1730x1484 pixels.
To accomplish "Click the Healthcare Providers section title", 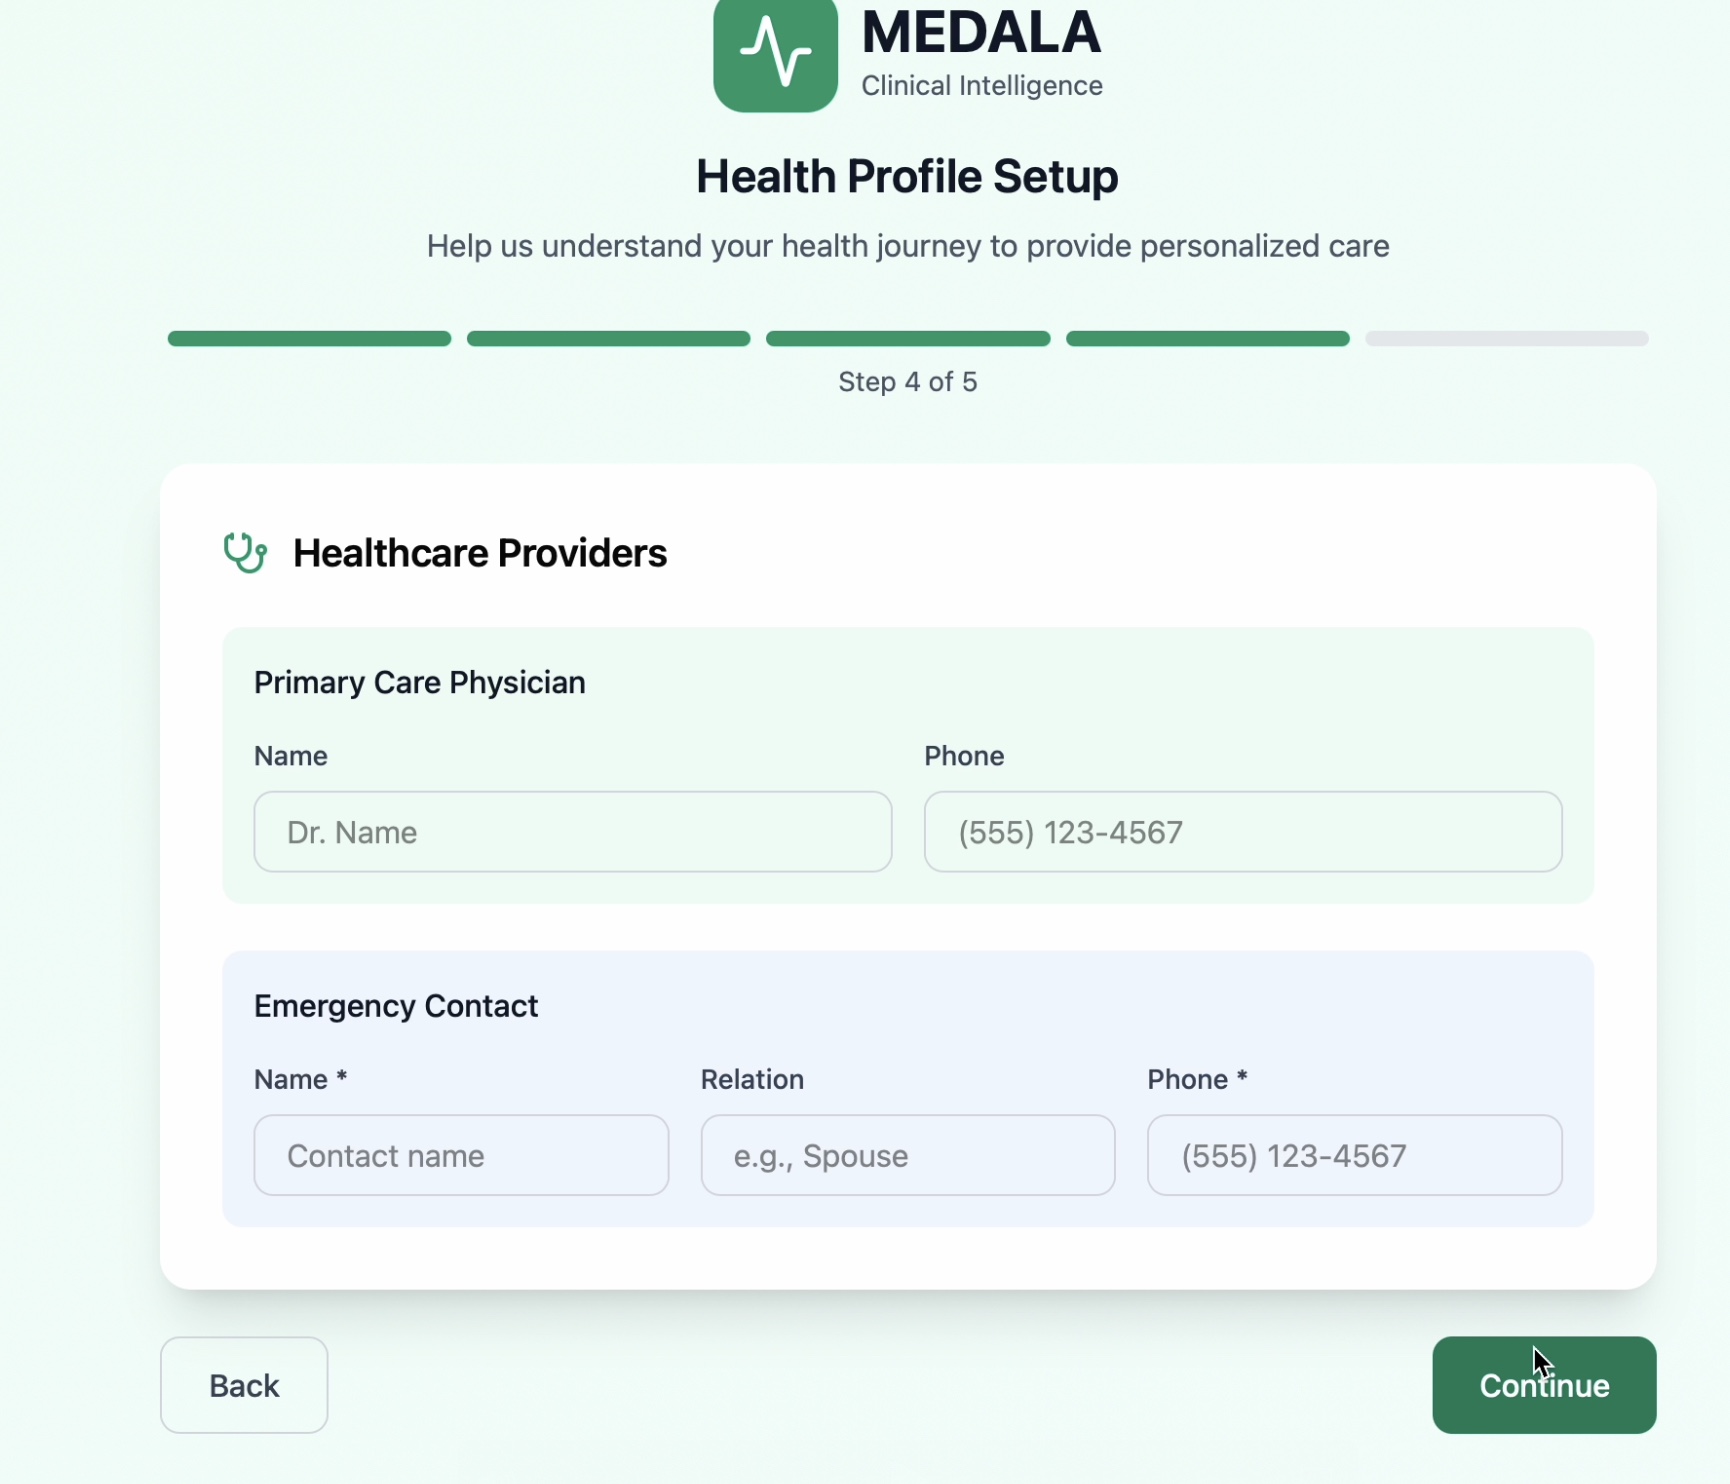I will pos(480,553).
